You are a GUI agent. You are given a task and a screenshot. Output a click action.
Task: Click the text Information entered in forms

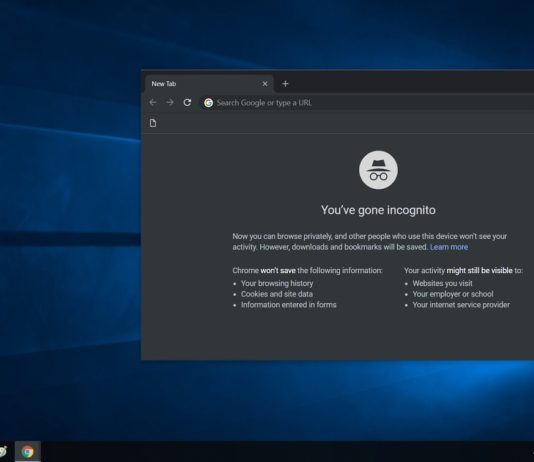tap(288, 305)
